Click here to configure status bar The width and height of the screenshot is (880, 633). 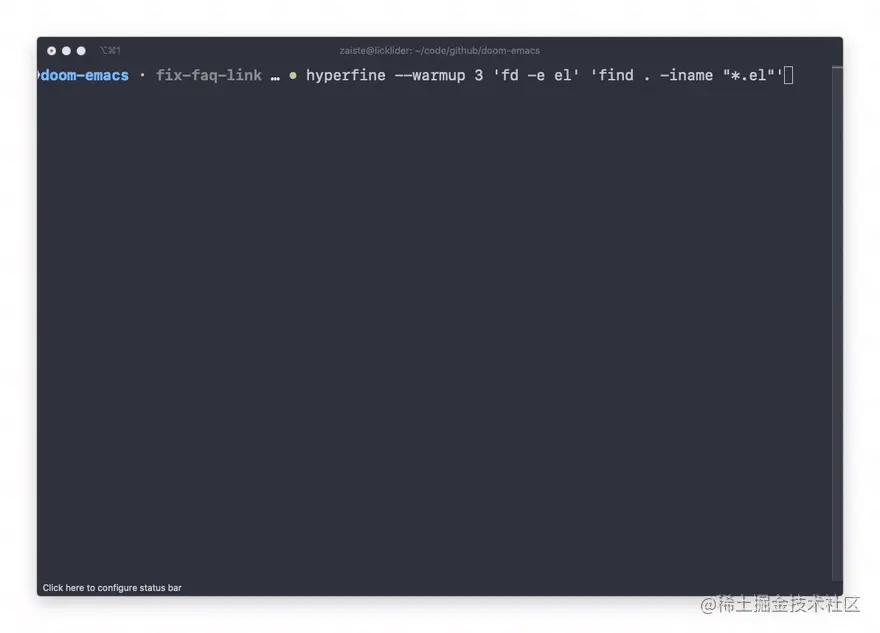[112, 588]
